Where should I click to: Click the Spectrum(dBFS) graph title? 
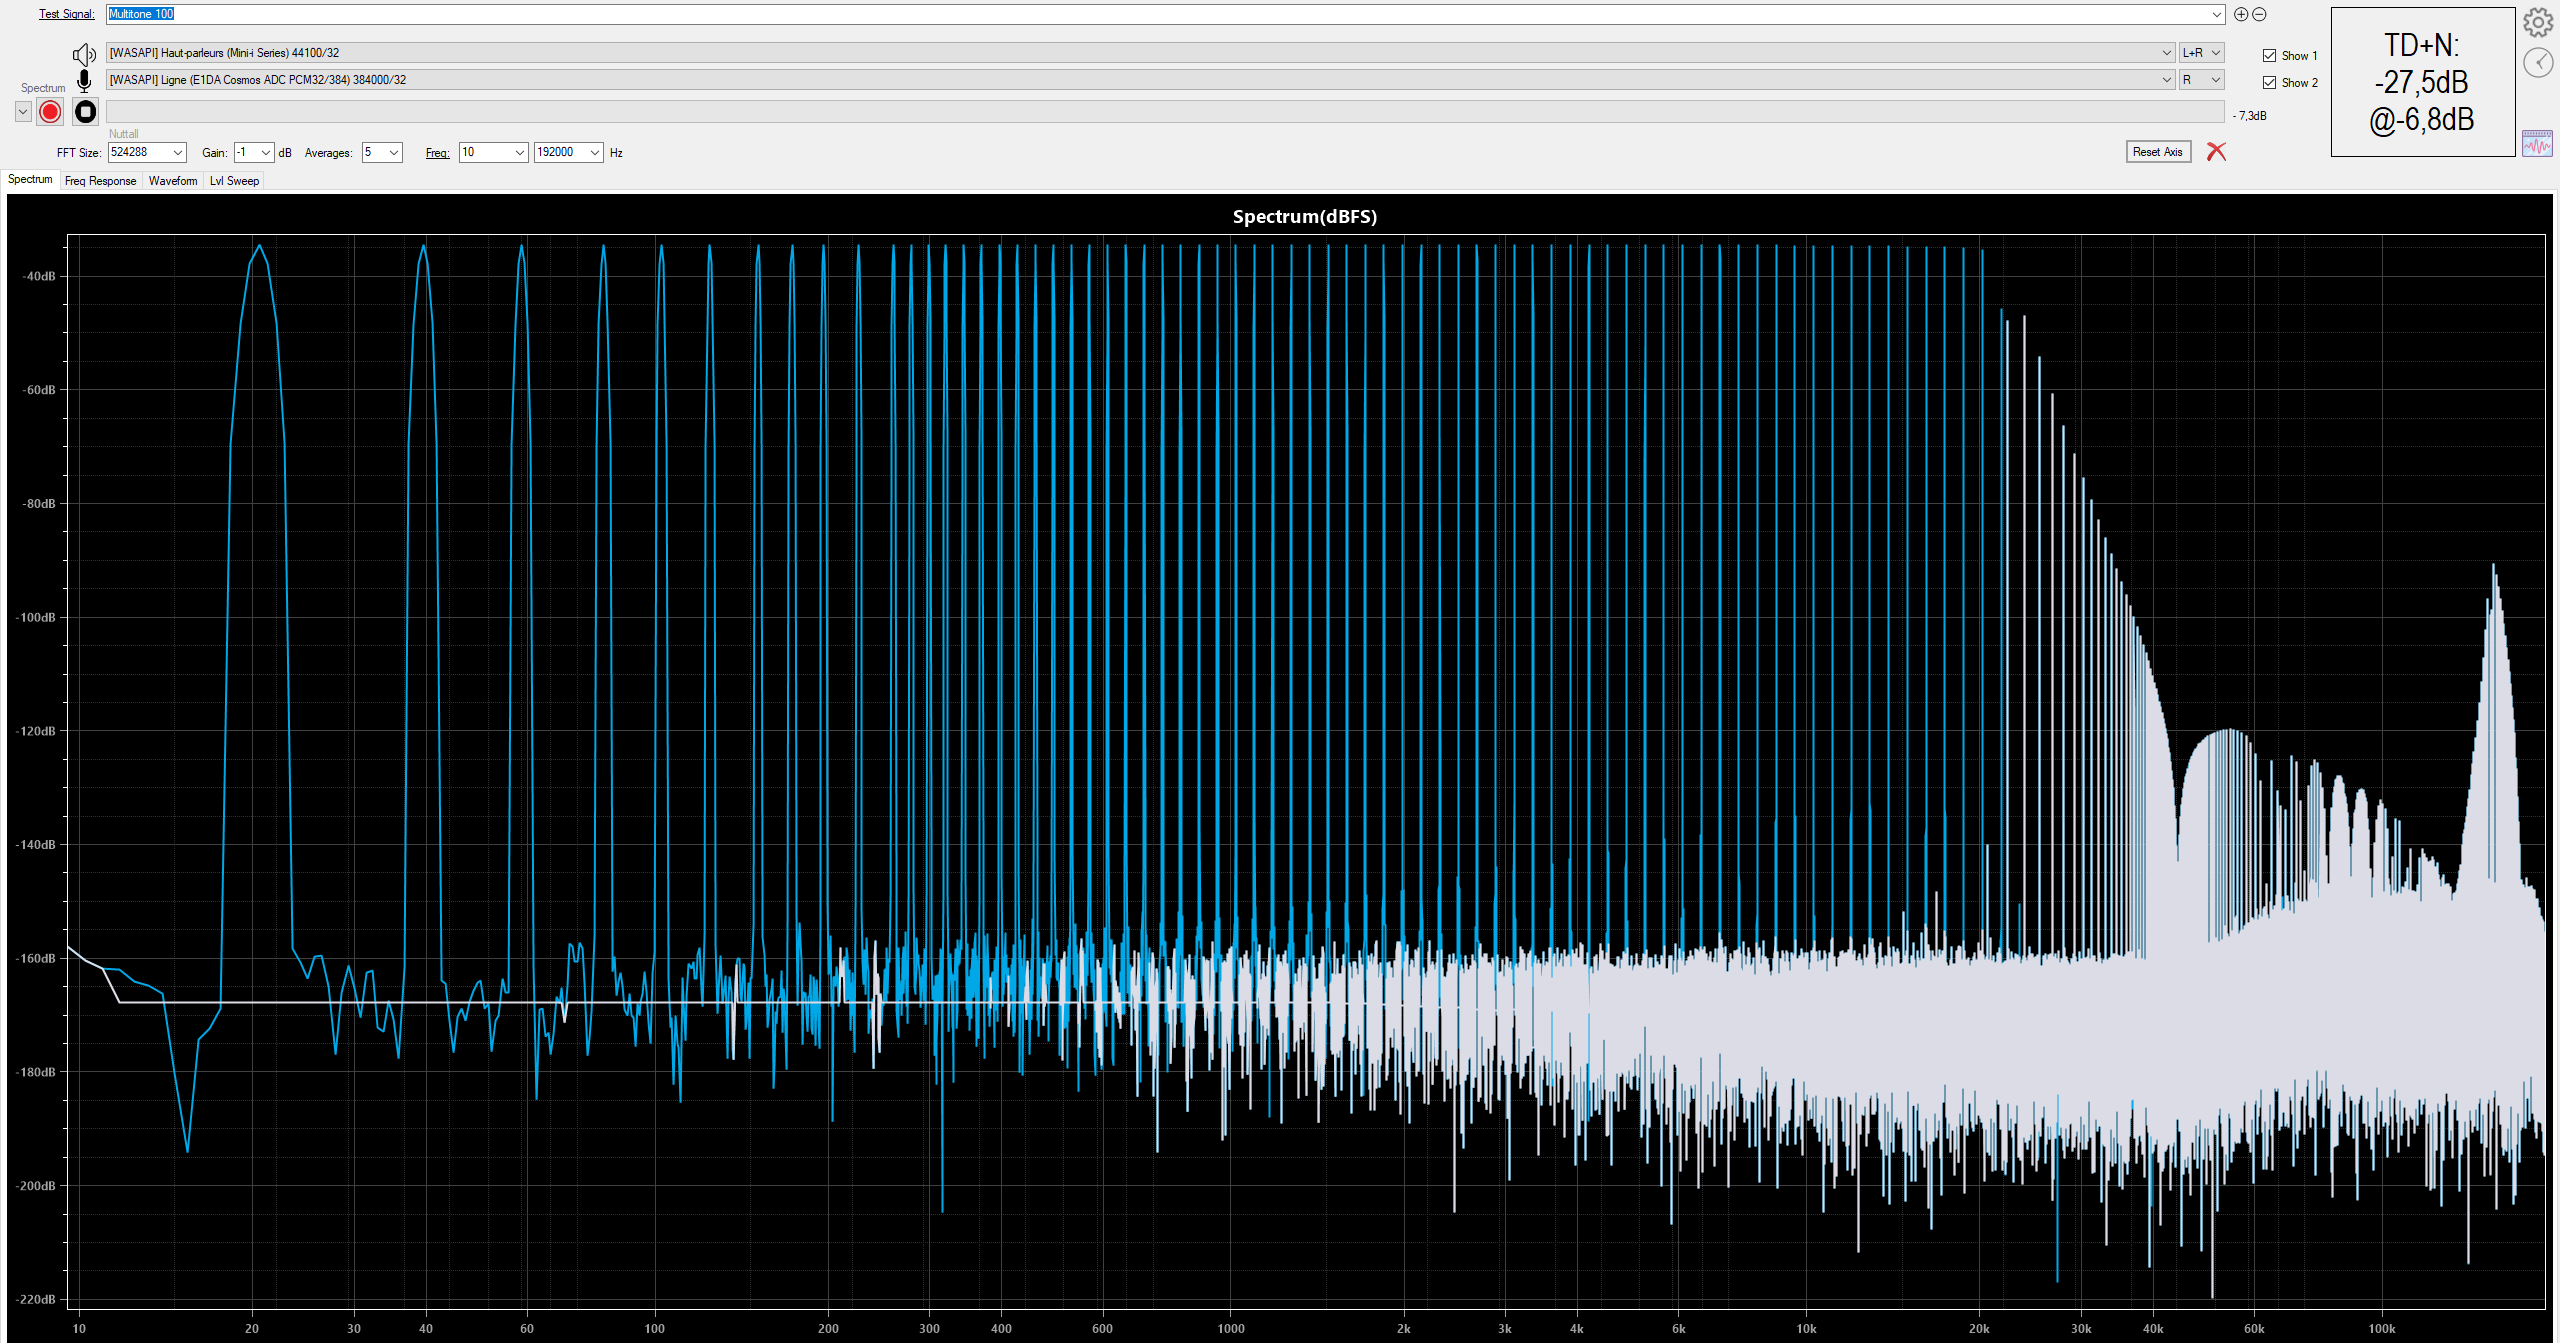[1304, 217]
